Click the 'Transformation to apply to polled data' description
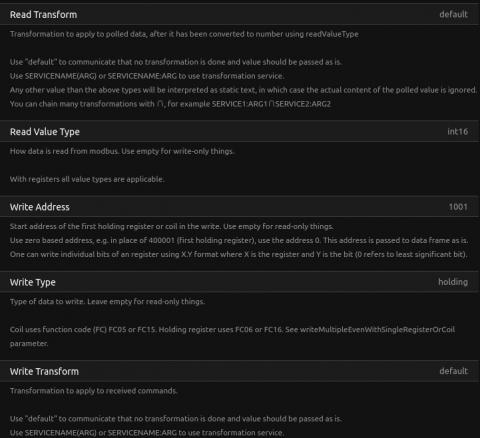 184,34
